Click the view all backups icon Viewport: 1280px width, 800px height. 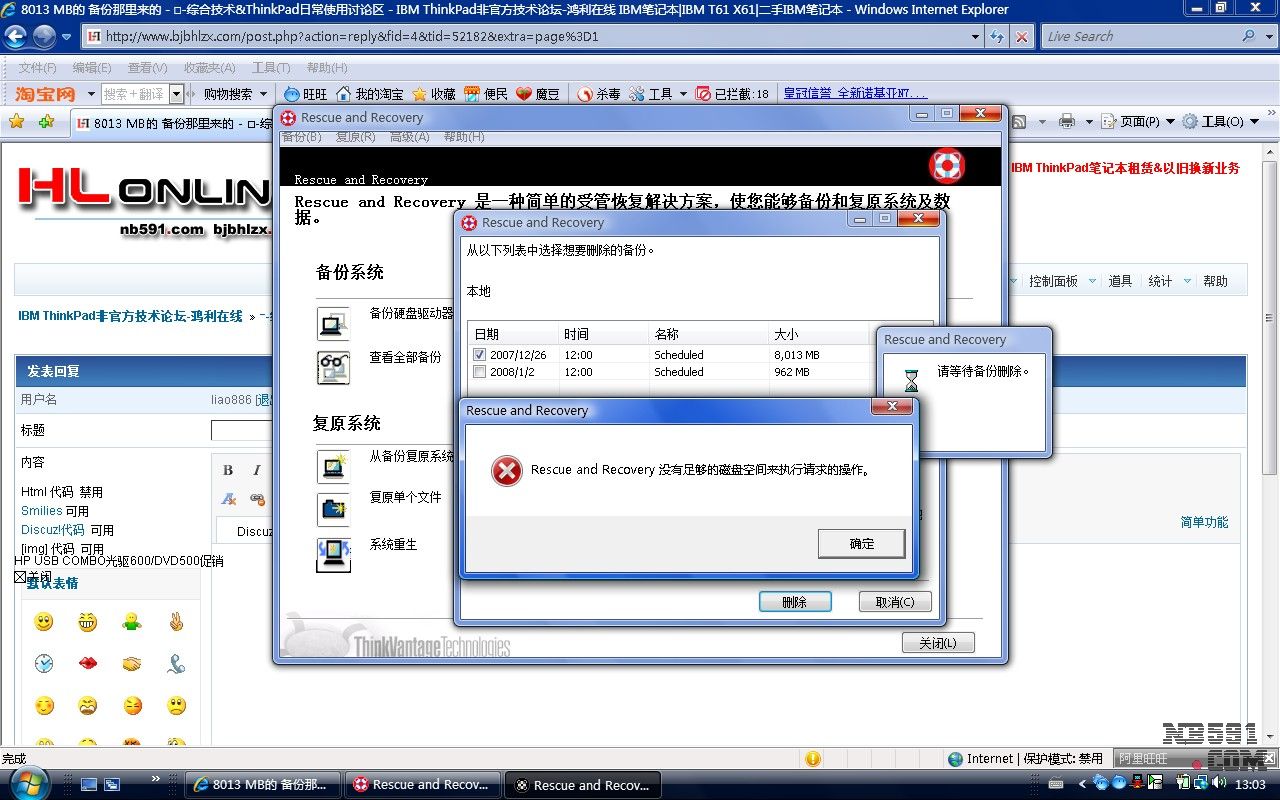pos(333,367)
